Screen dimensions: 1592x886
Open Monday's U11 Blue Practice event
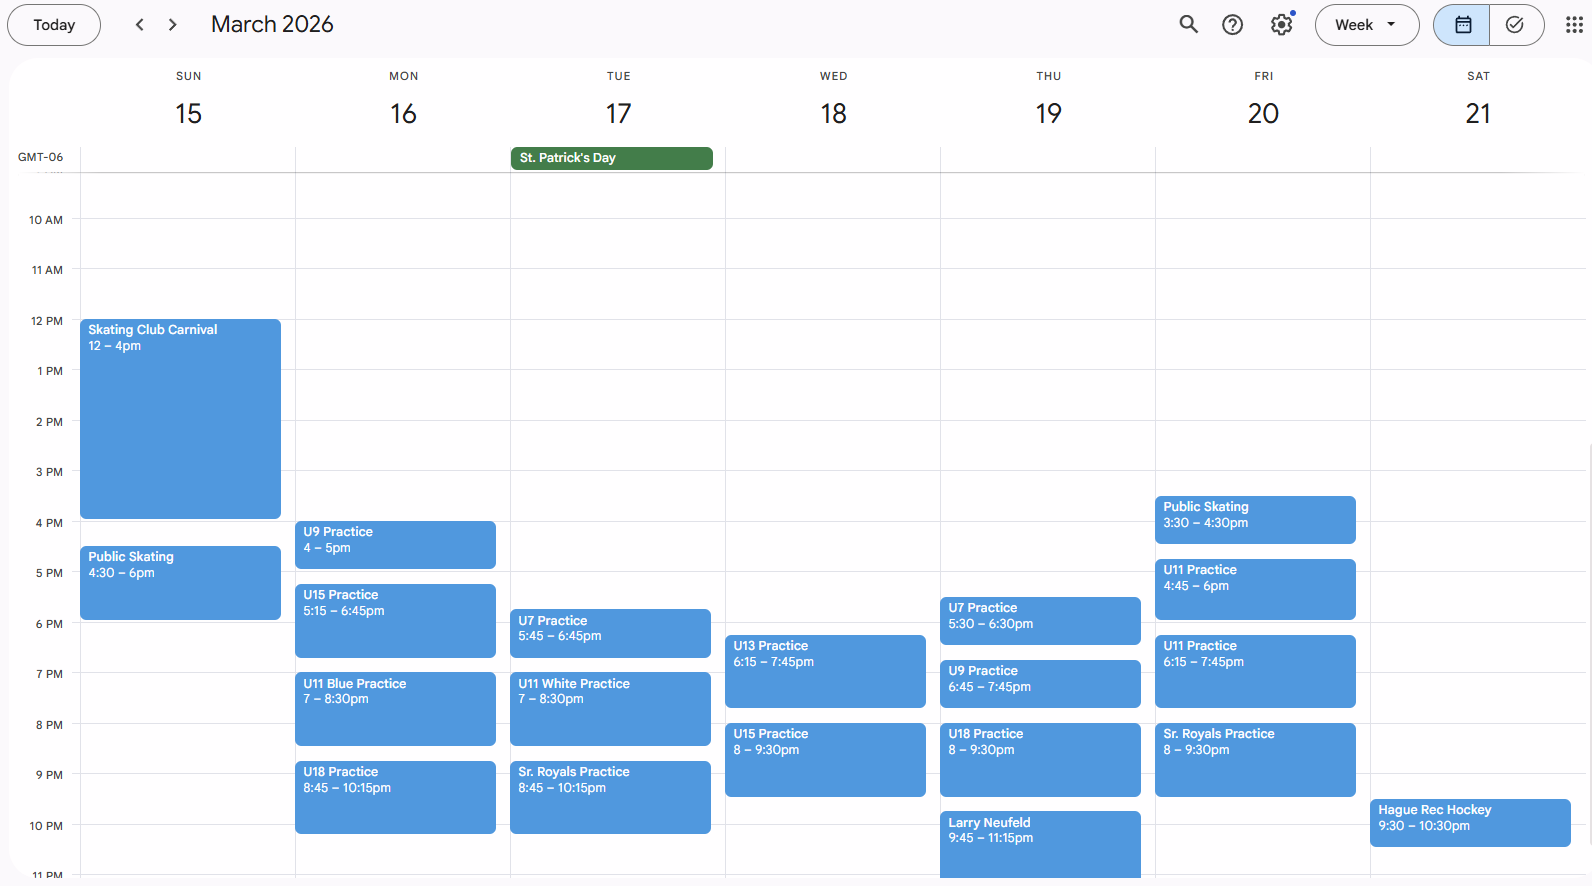395,708
